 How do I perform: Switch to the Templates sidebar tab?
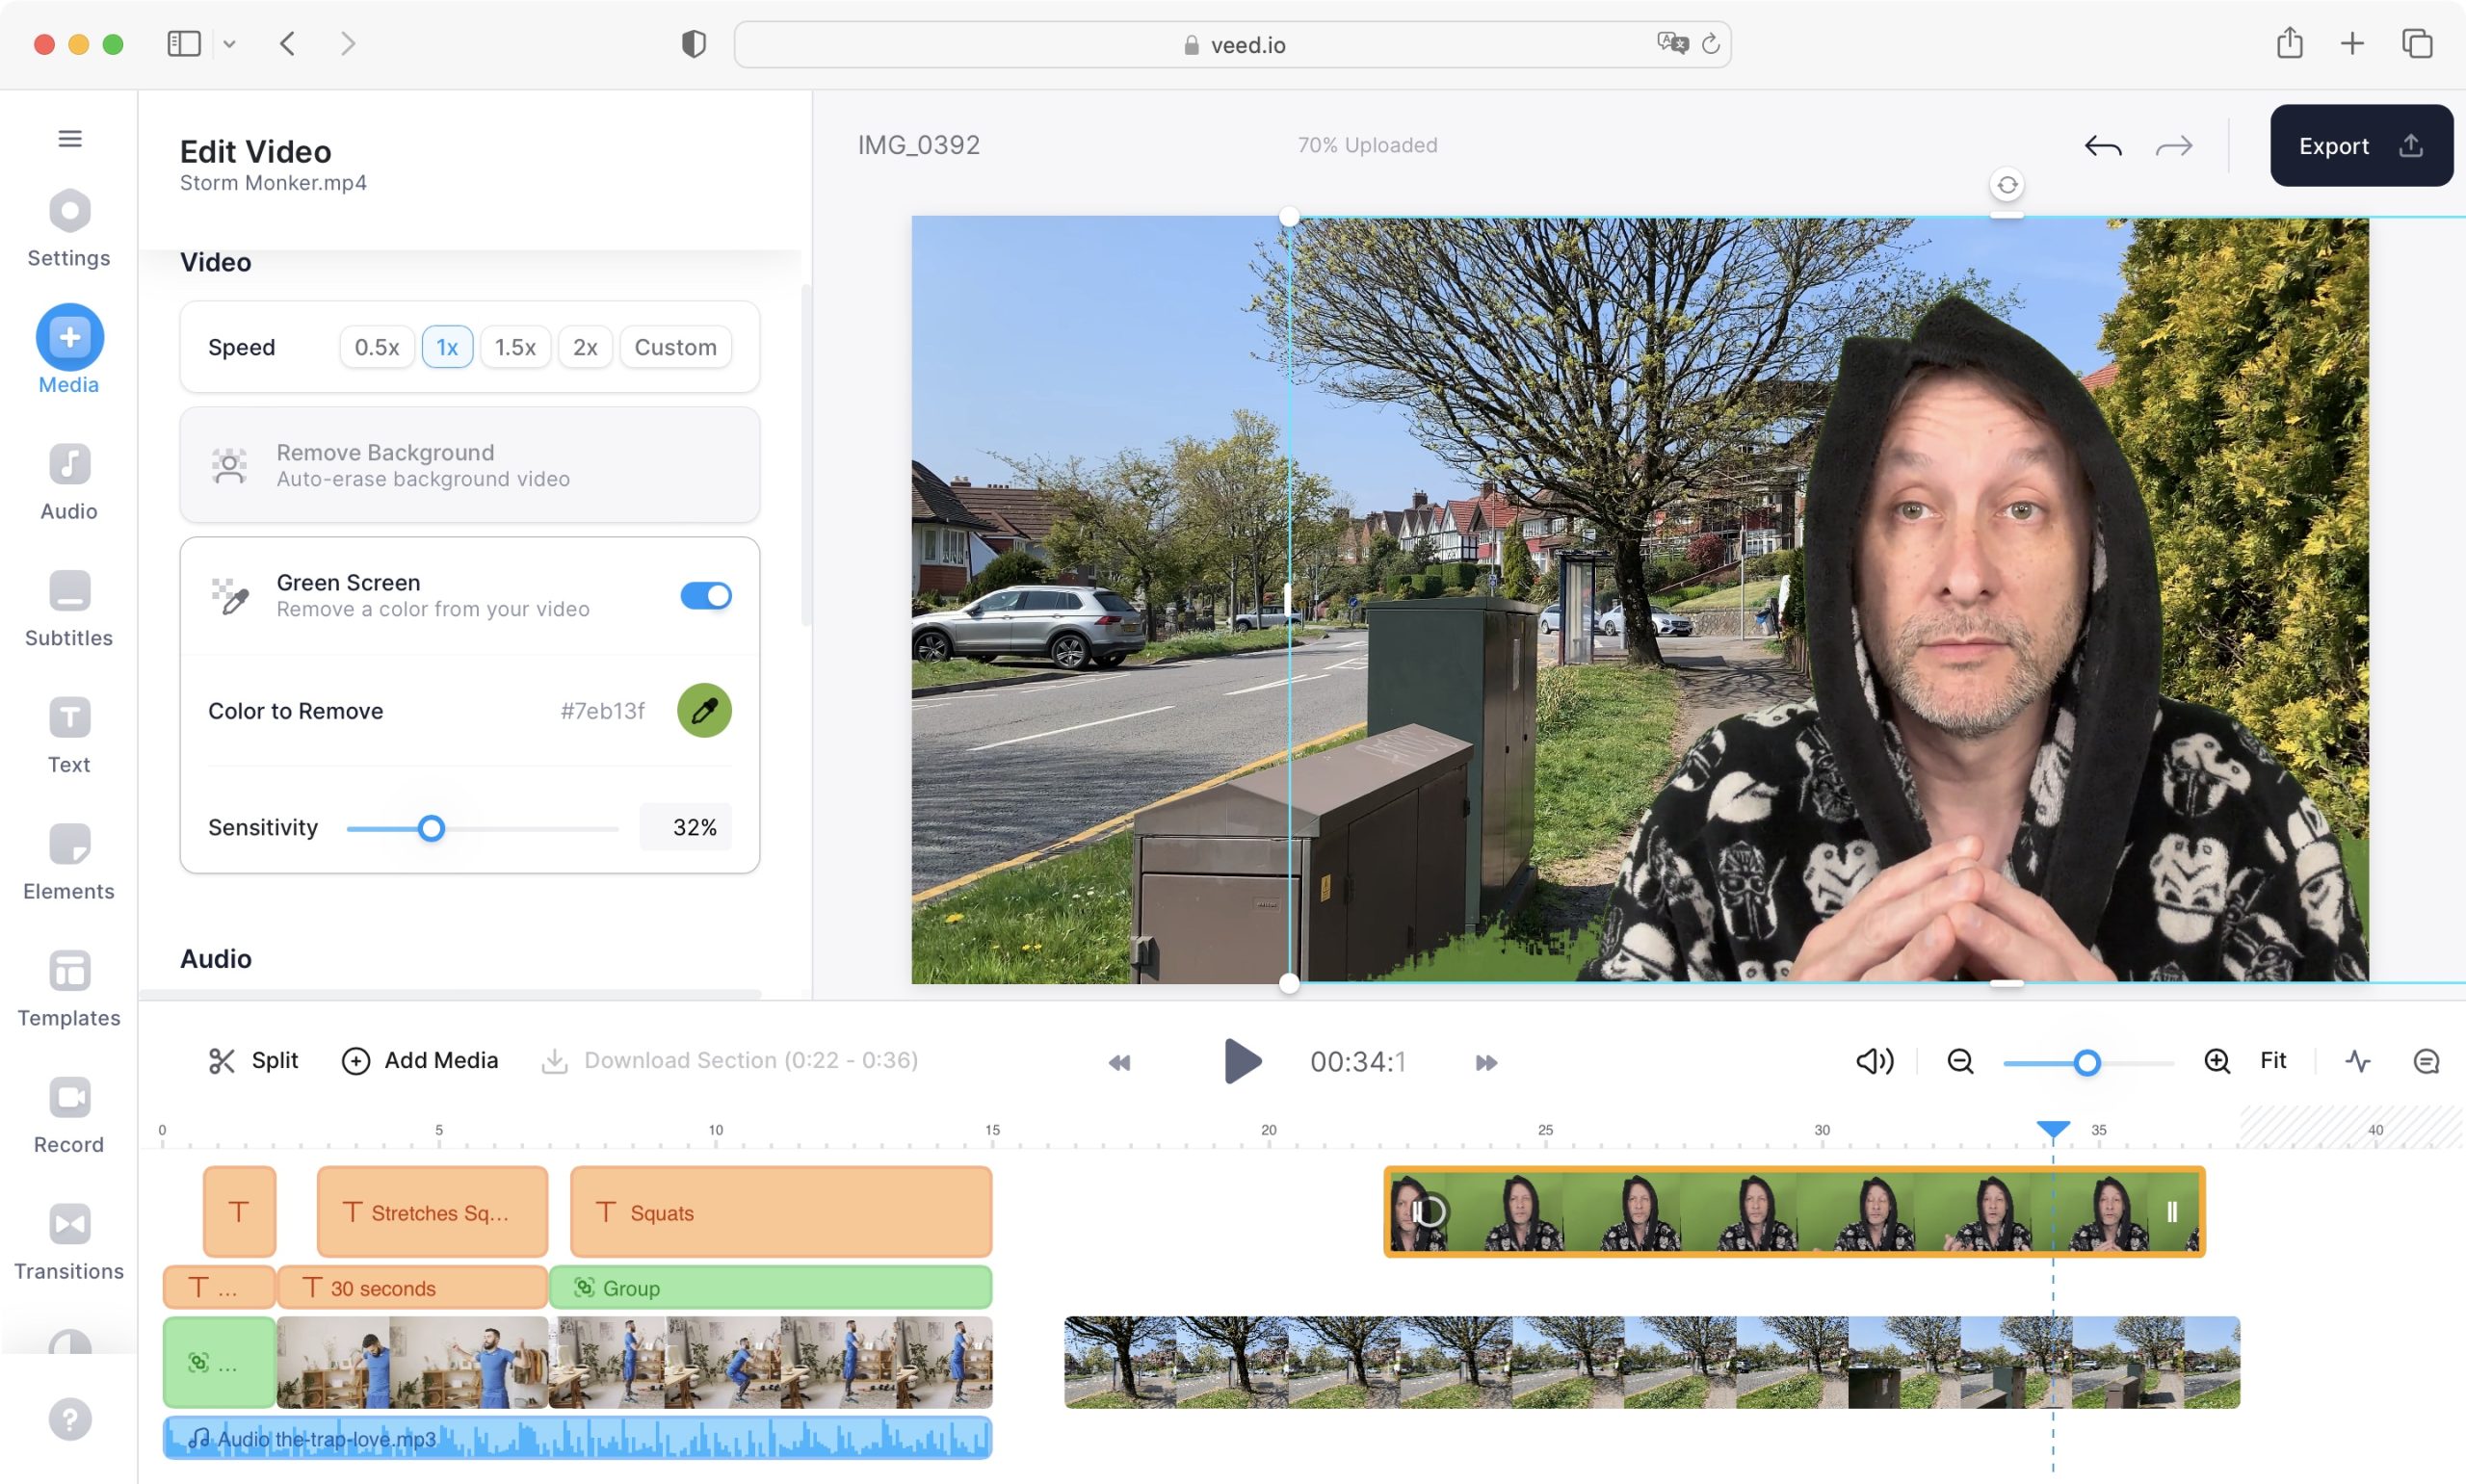69,988
